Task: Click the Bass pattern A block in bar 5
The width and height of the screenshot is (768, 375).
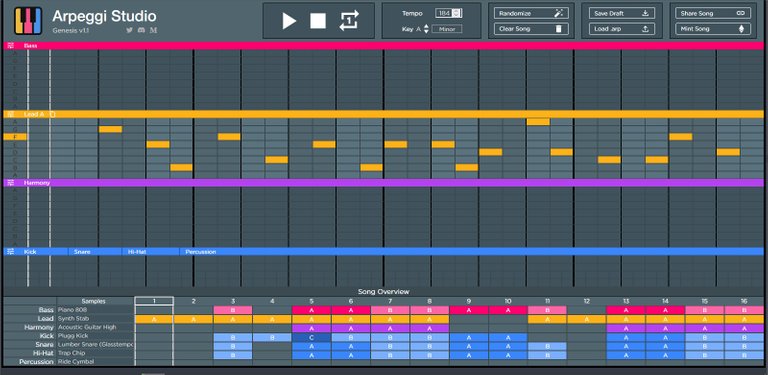Action: point(312,310)
